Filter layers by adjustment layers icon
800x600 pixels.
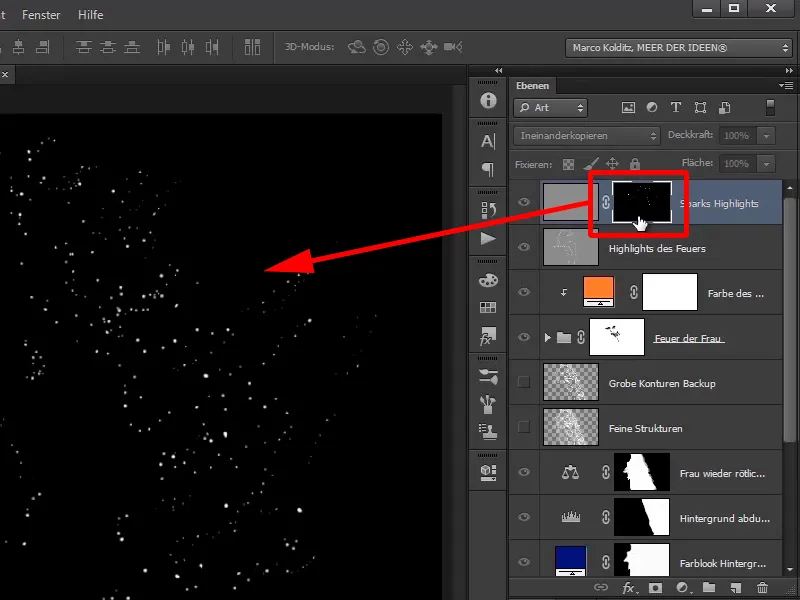click(x=652, y=108)
